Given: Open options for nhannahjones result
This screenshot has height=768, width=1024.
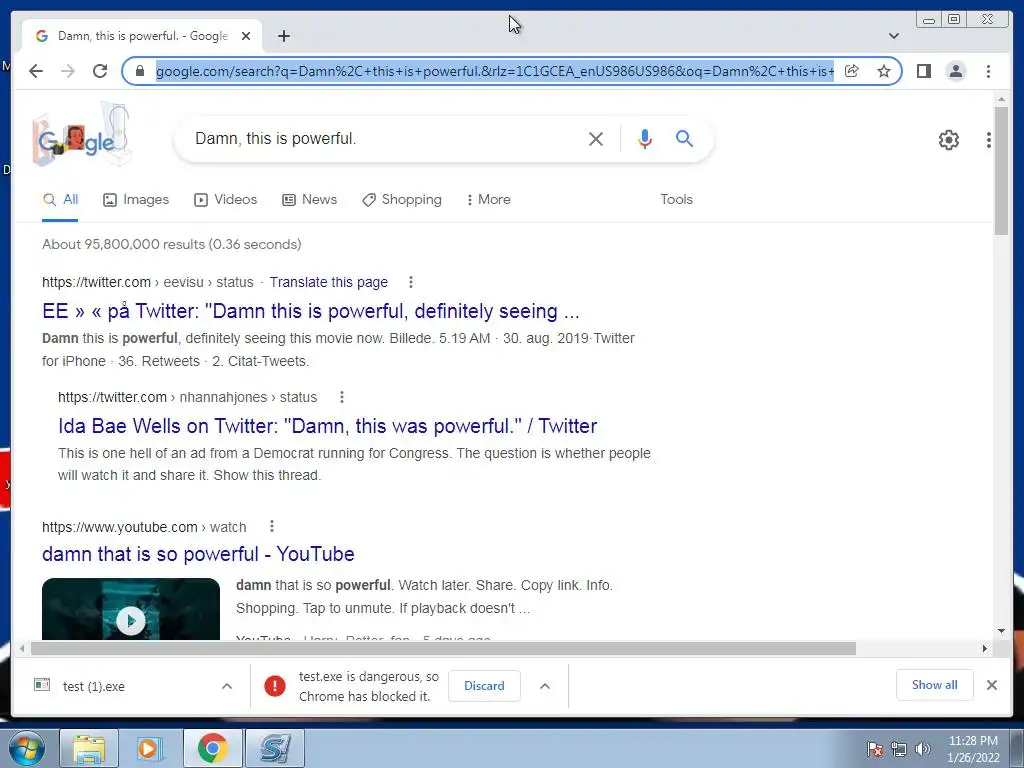Looking at the screenshot, I should (342, 397).
